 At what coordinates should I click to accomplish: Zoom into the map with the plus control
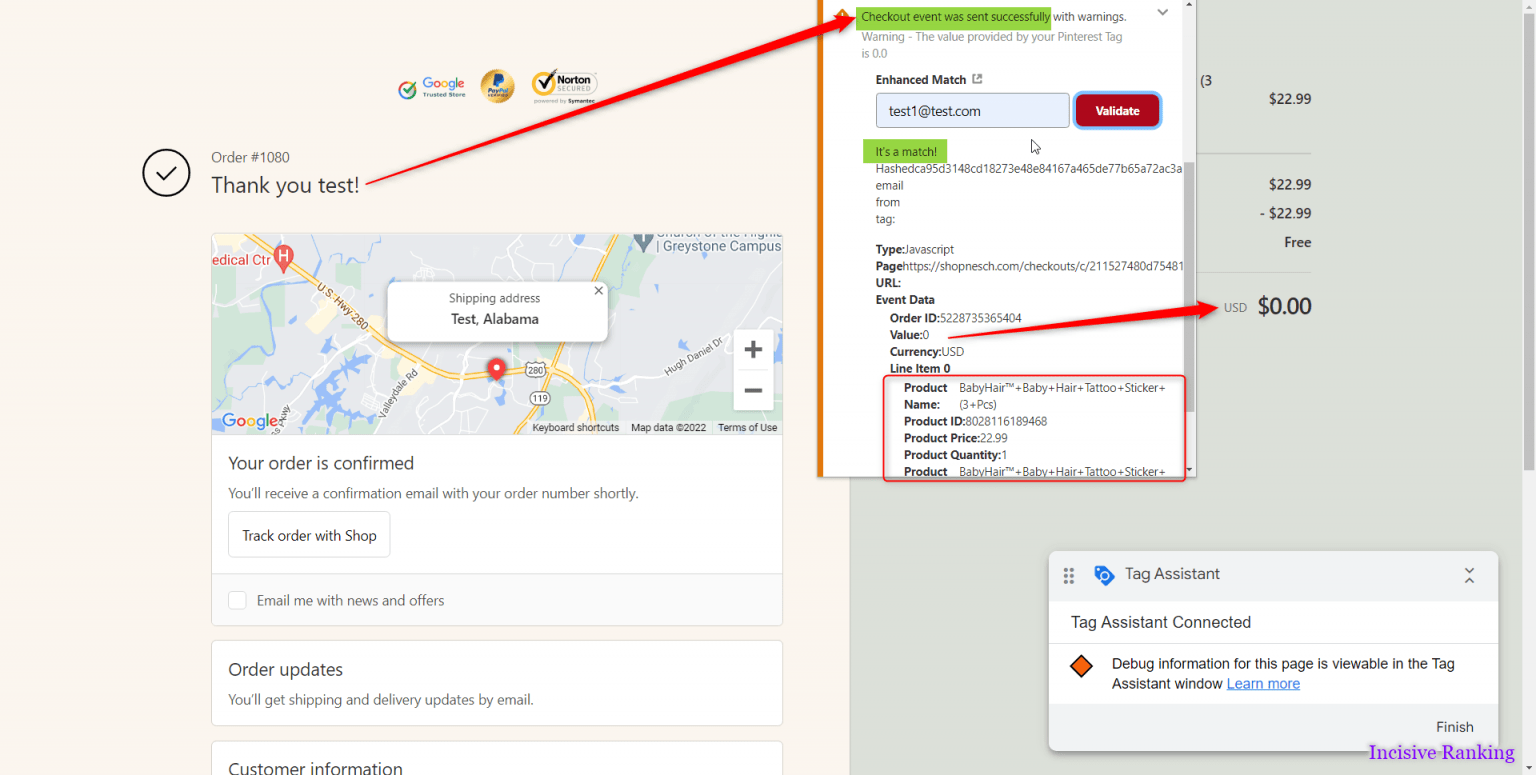[752, 349]
